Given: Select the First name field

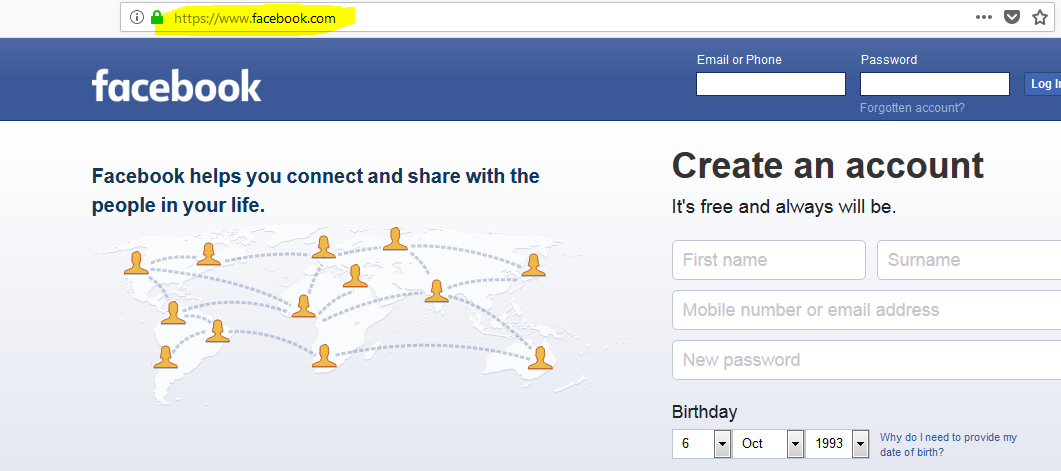Looking at the screenshot, I should point(768,260).
